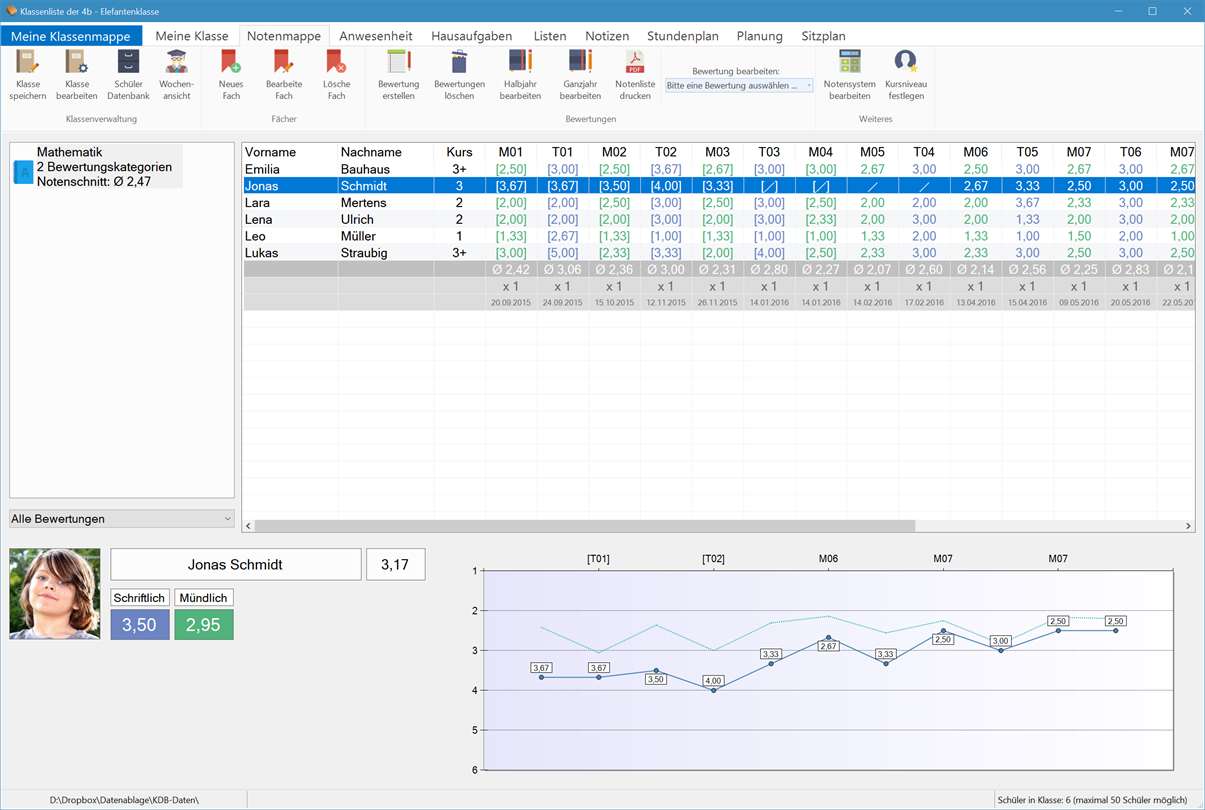This screenshot has width=1205, height=810.
Task: Open the Alle Bewertungen dropdown
Action: coord(122,519)
